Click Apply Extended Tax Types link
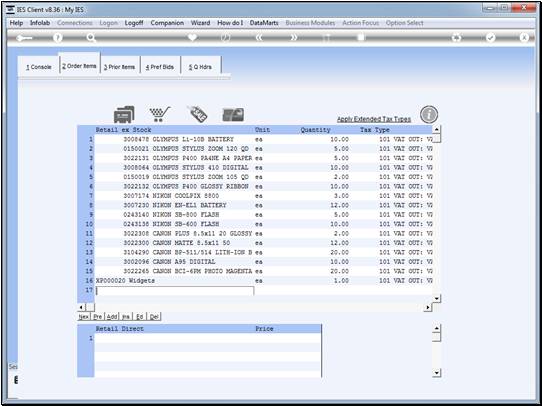 click(374, 119)
